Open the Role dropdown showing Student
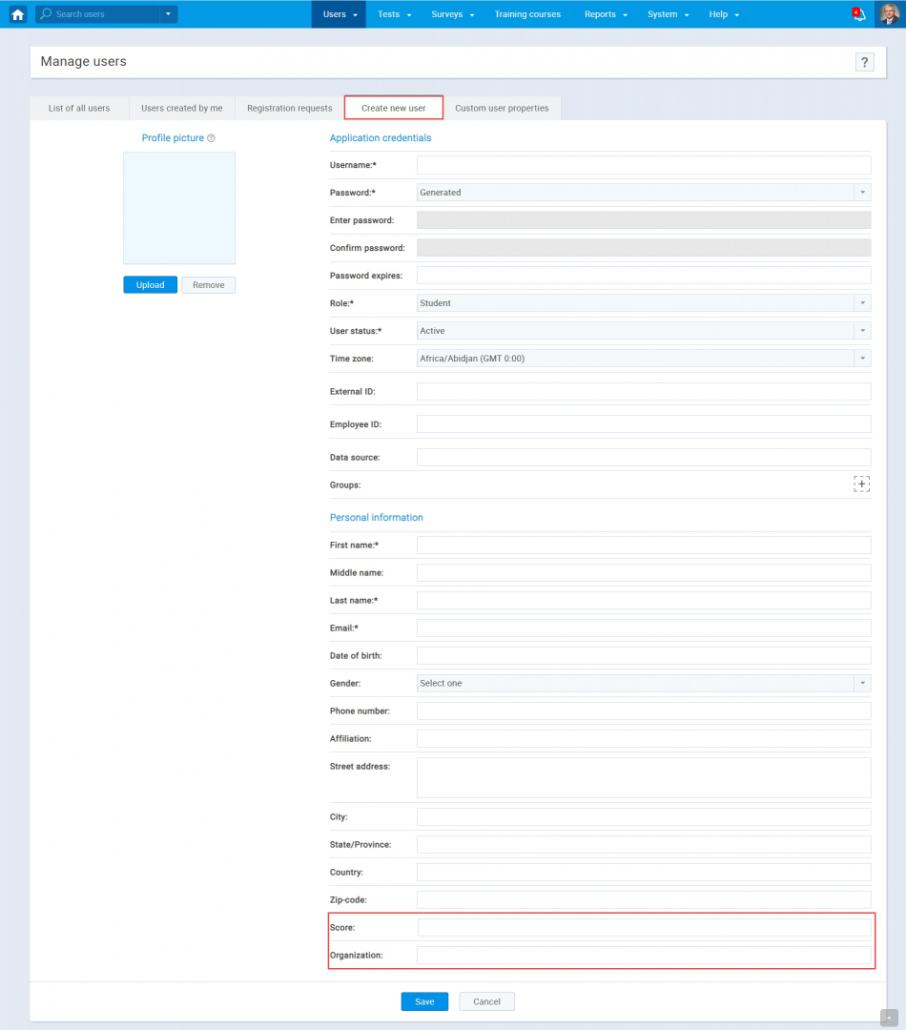The height and width of the screenshot is (1030, 906). [x=861, y=302]
